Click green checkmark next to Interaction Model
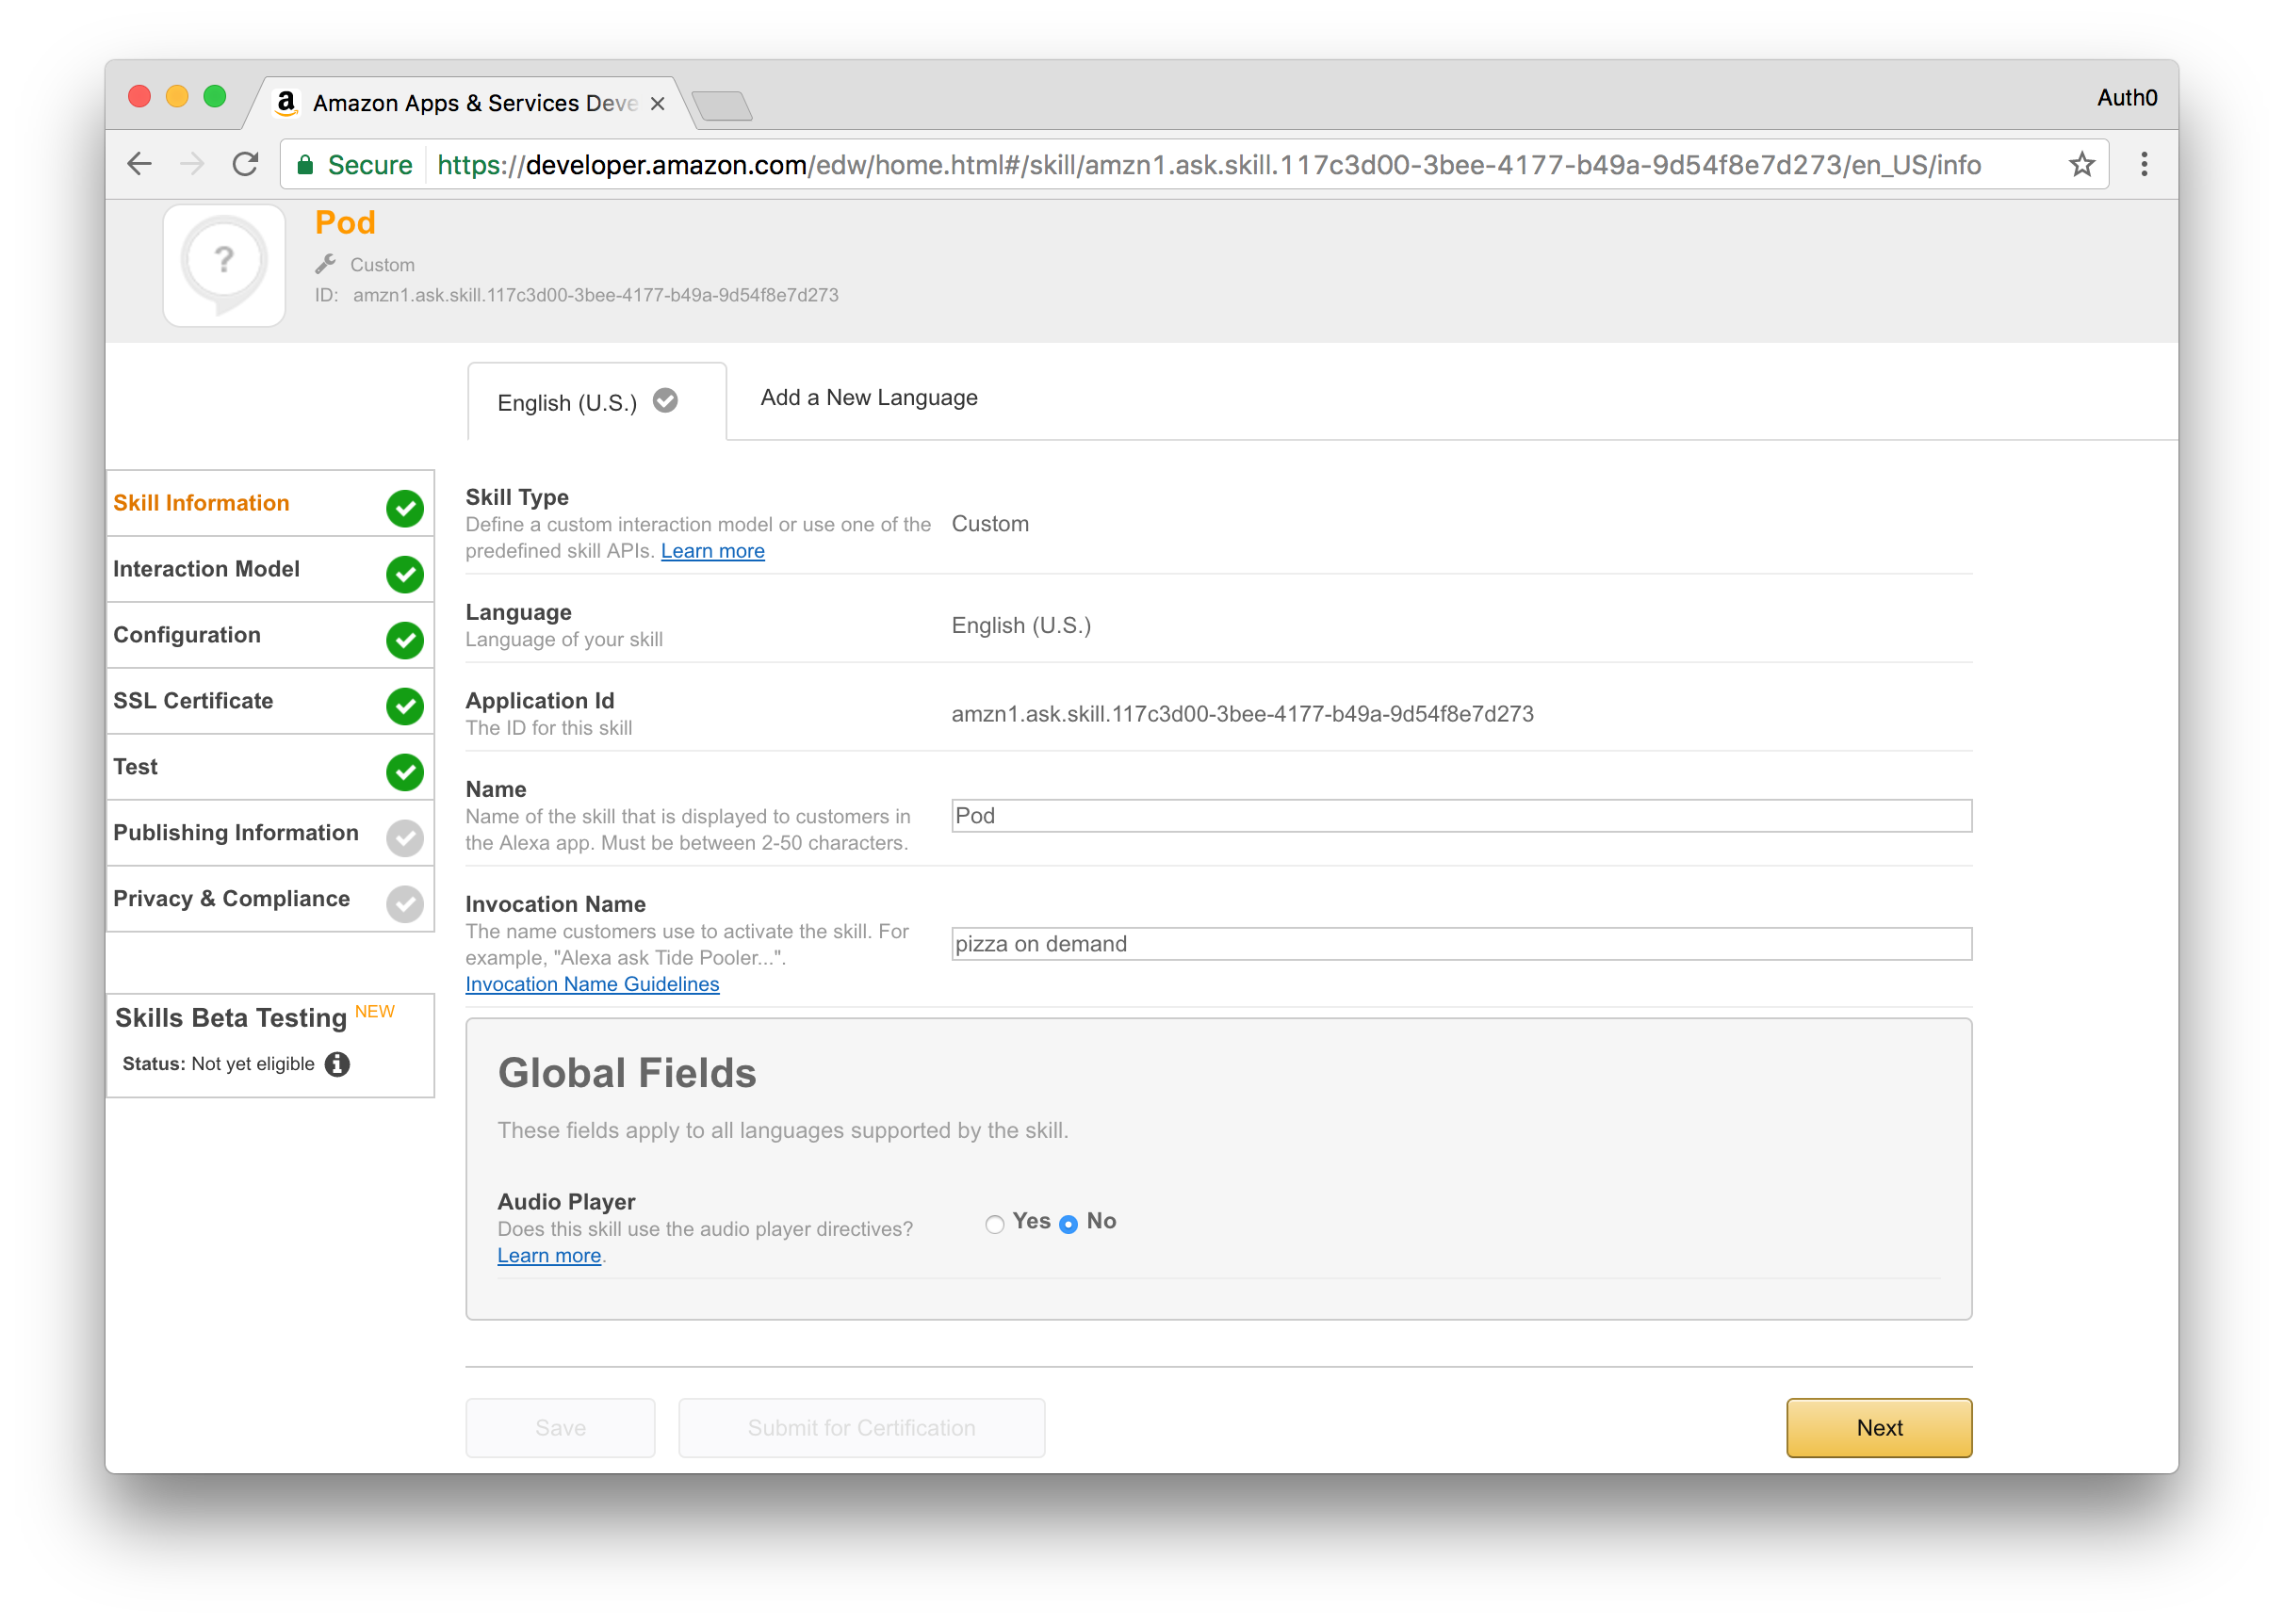Viewport: 2284px width, 1624px height. click(405, 574)
